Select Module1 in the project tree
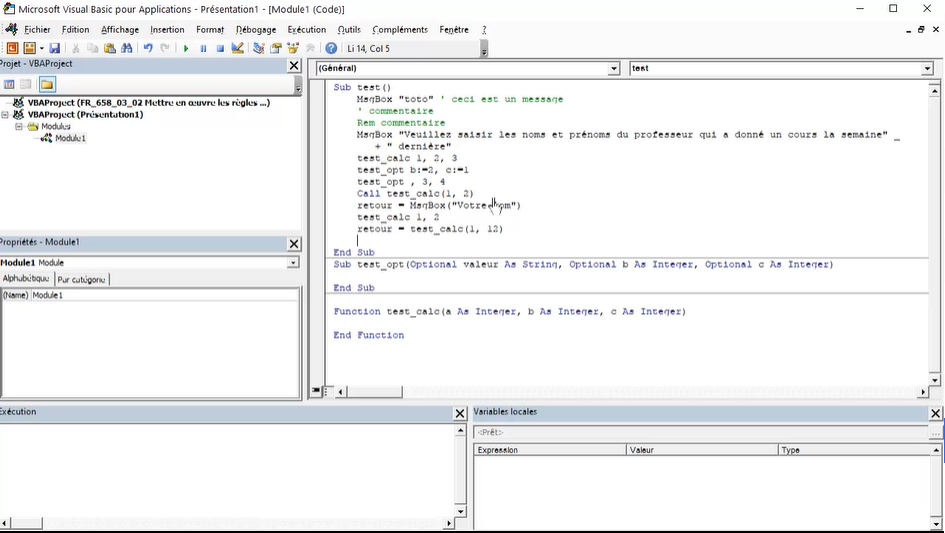Screen dimensions: 945x533 pyautogui.click(x=69, y=138)
